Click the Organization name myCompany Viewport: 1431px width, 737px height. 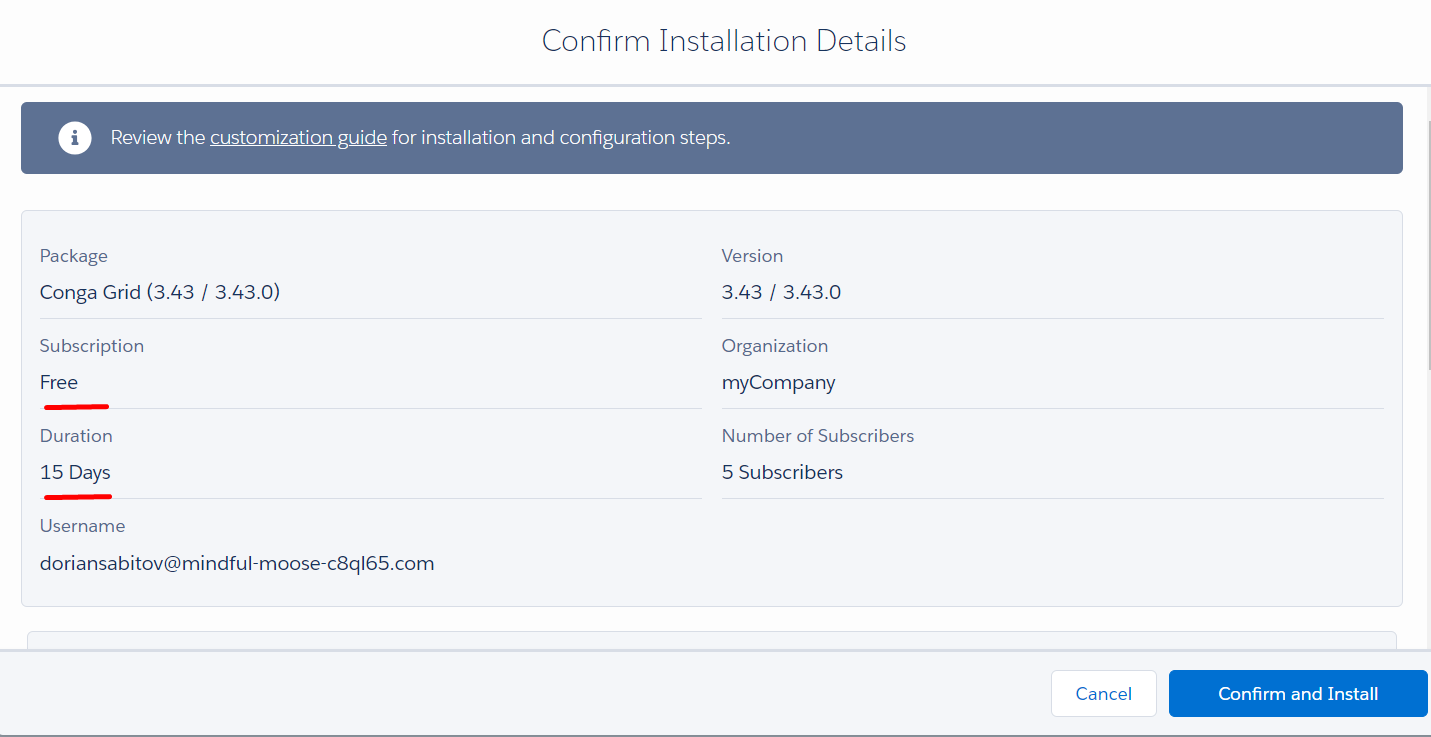(x=778, y=382)
